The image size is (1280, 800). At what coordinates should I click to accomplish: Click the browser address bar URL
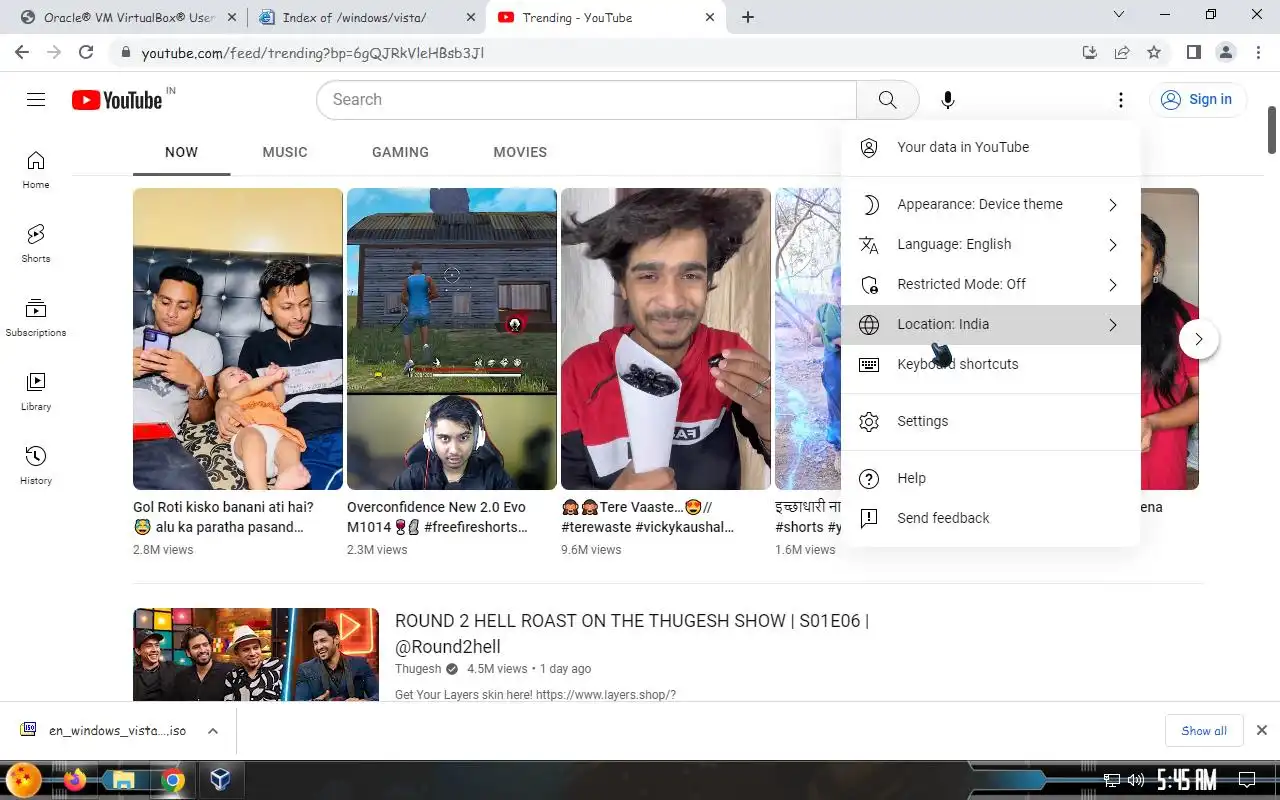point(313,52)
